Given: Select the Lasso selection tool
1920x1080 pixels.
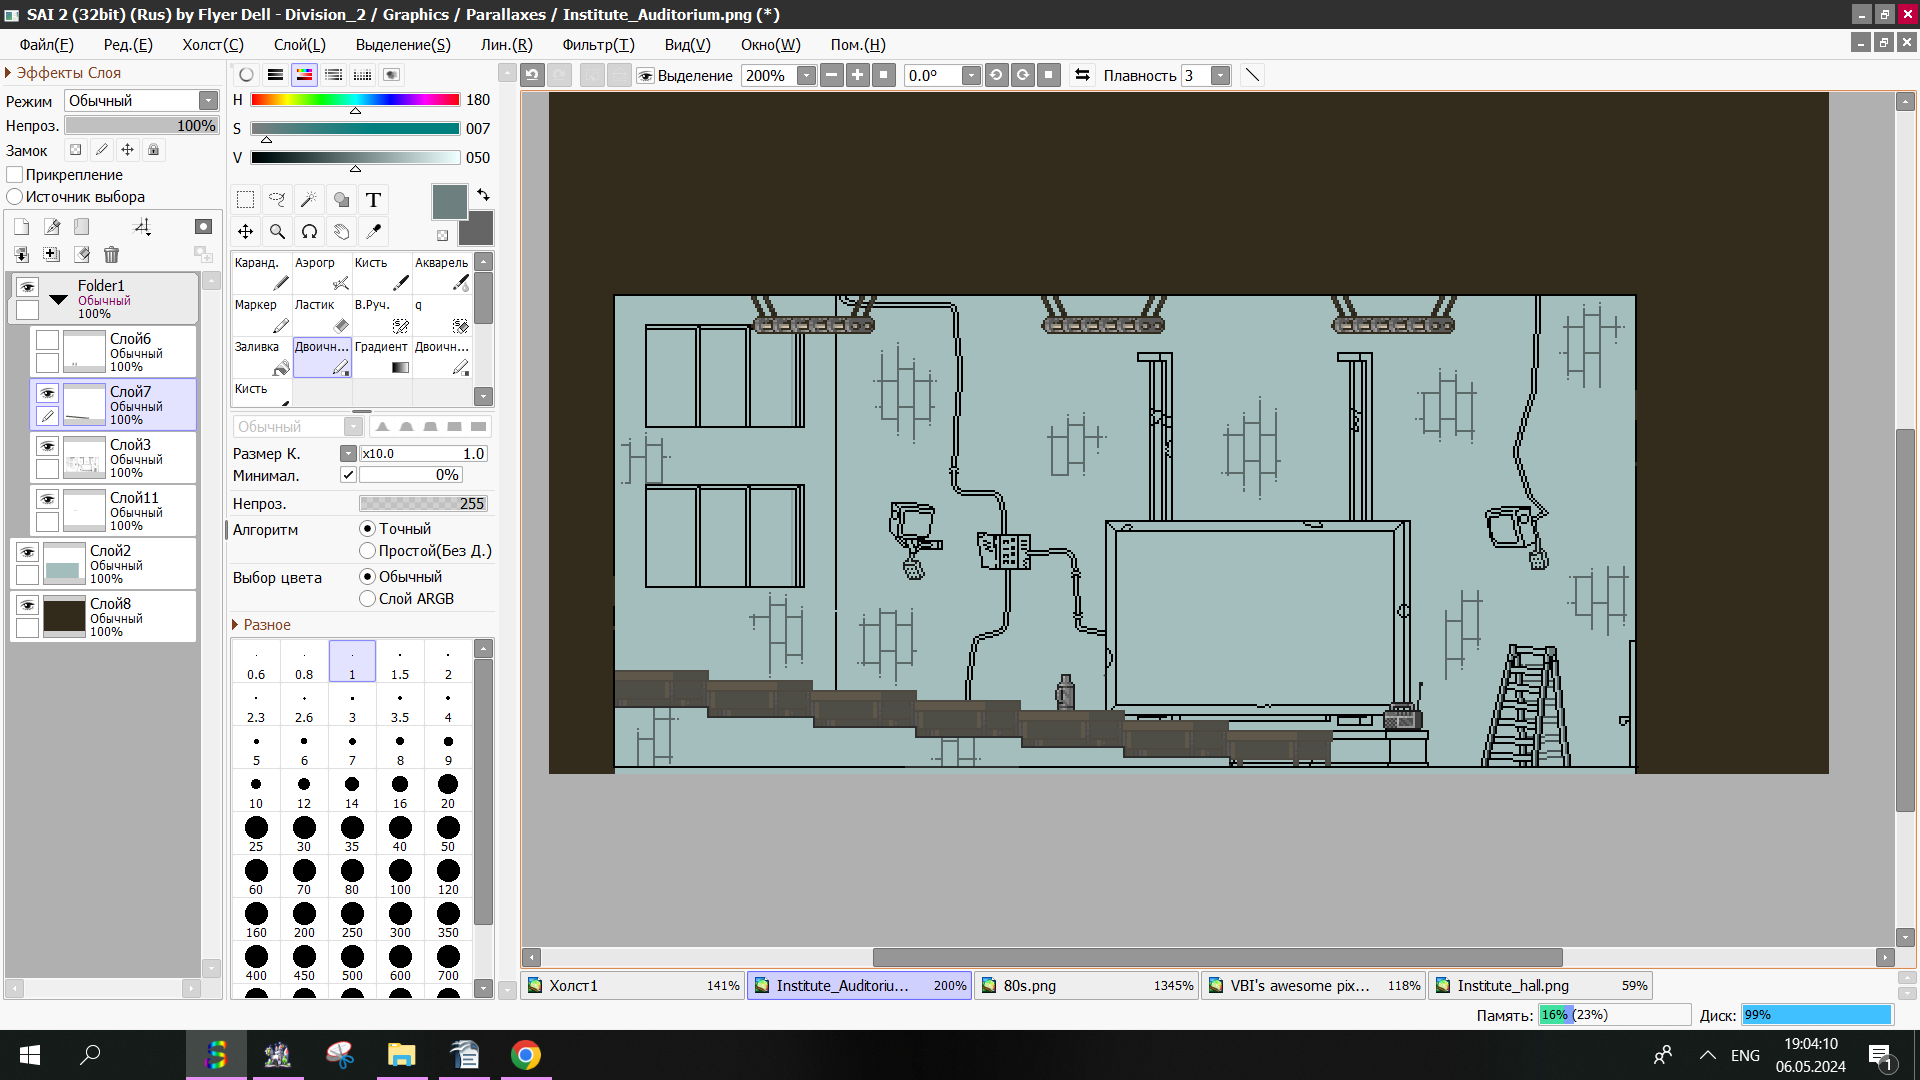Looking at the screenshot, I should [x=277, y=199].
